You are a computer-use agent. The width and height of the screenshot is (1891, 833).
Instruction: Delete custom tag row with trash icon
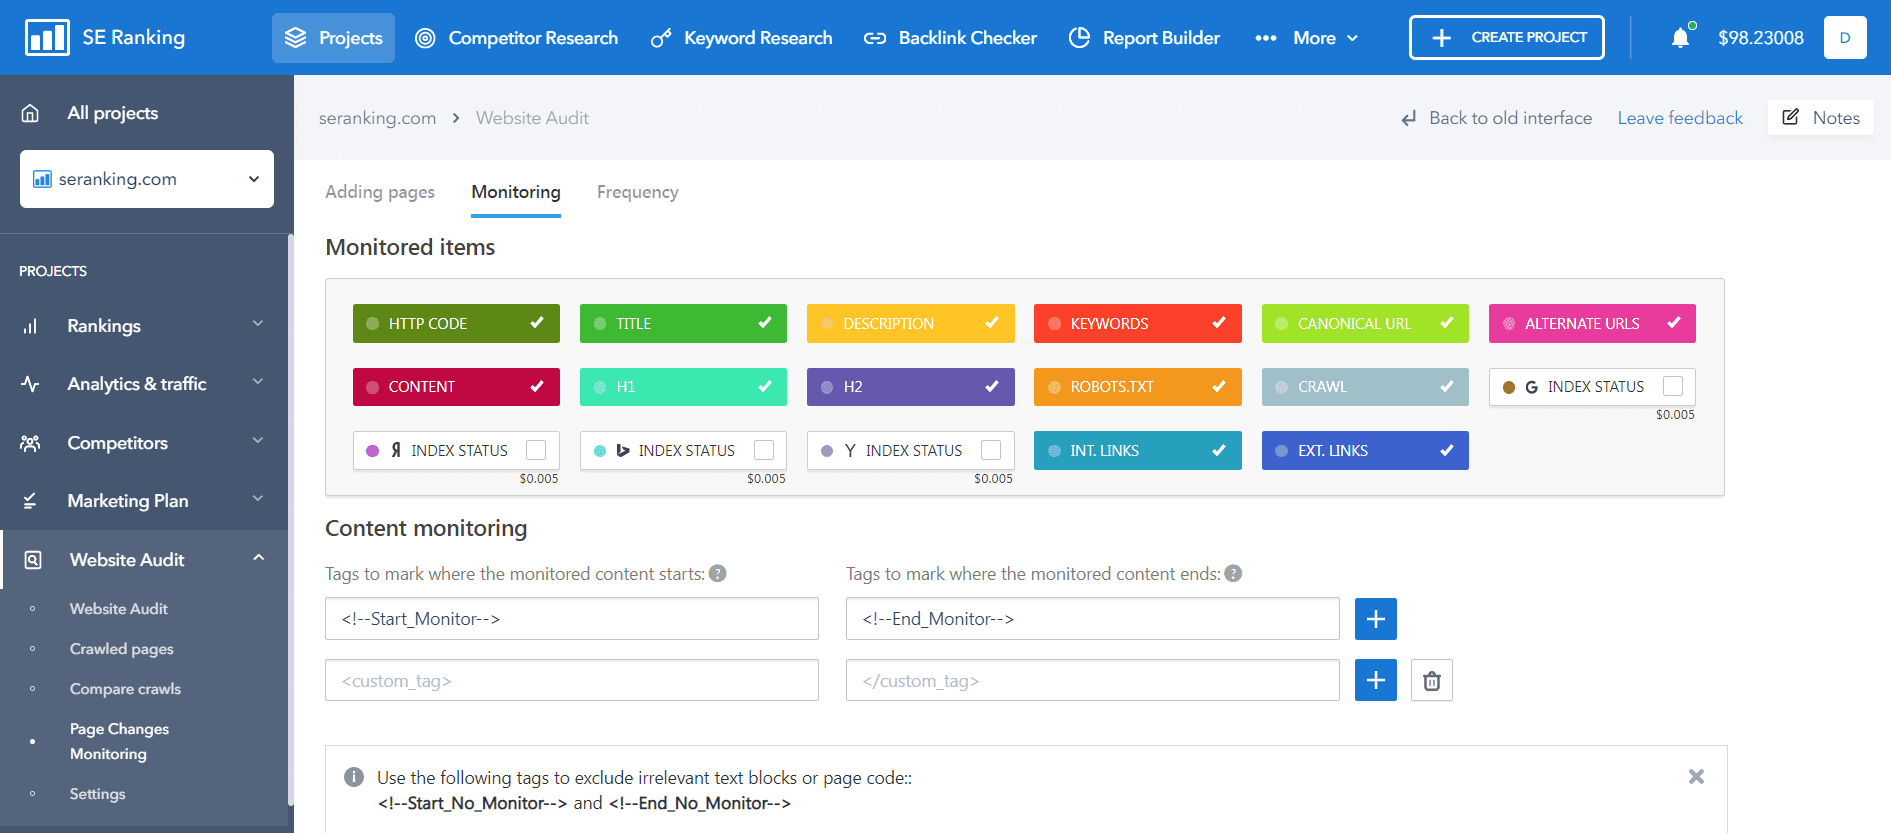[x=1432, y=680]
